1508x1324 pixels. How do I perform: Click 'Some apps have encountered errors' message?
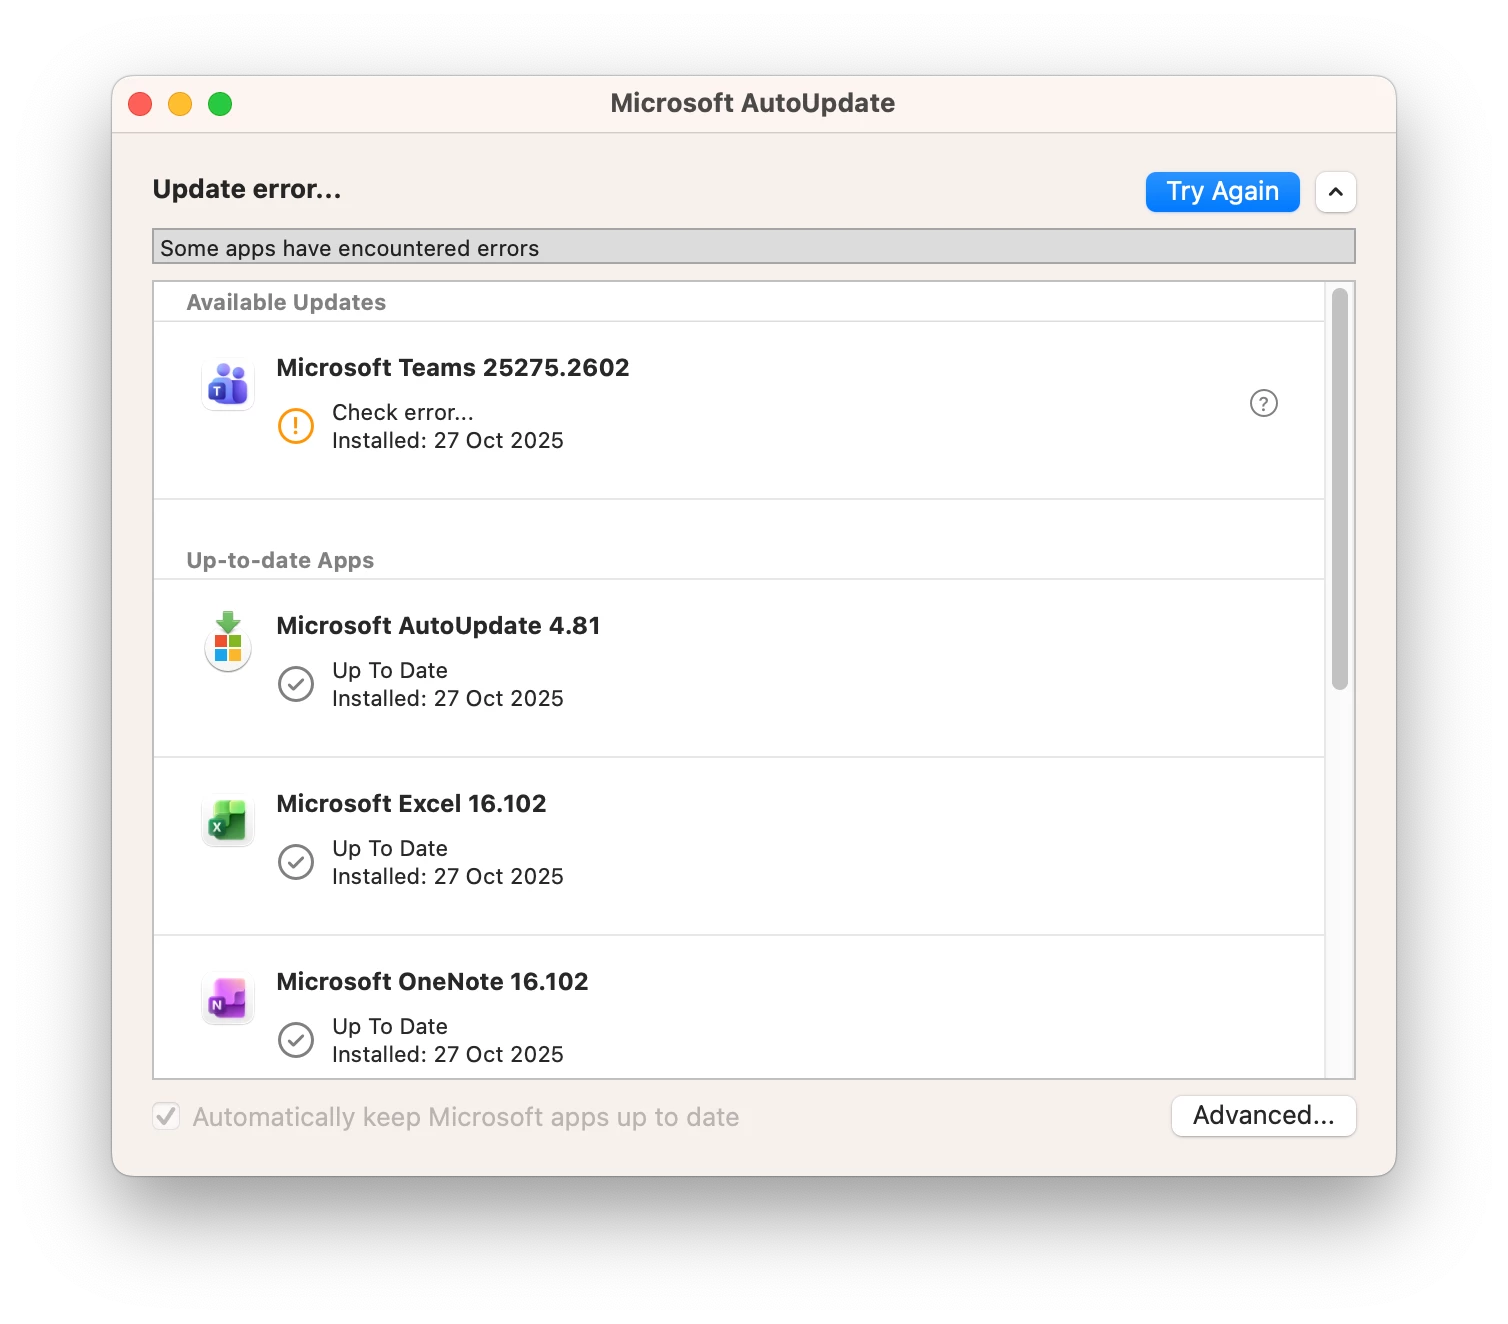tap(754, 247)
